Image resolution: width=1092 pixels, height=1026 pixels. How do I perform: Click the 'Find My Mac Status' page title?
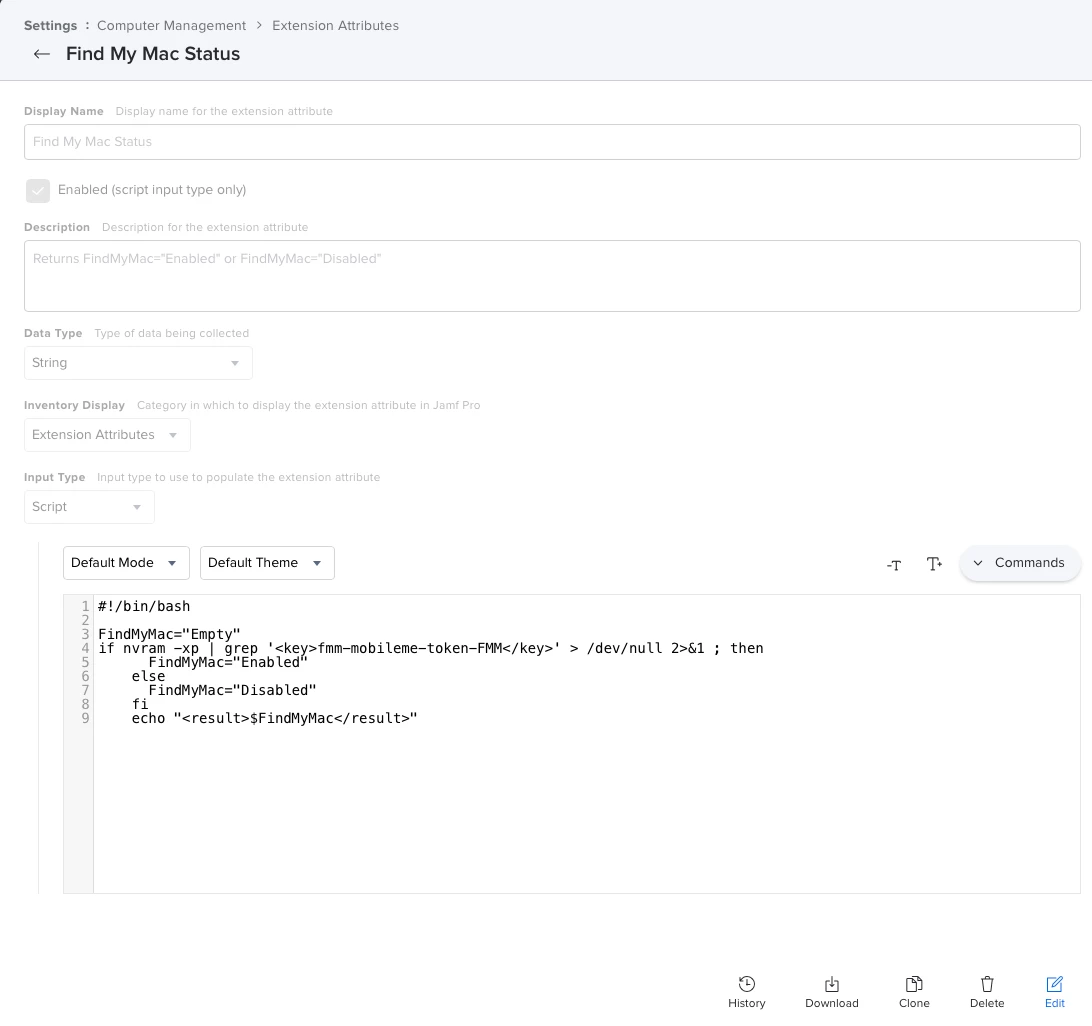pyautogui.click(x=153, y=54)
